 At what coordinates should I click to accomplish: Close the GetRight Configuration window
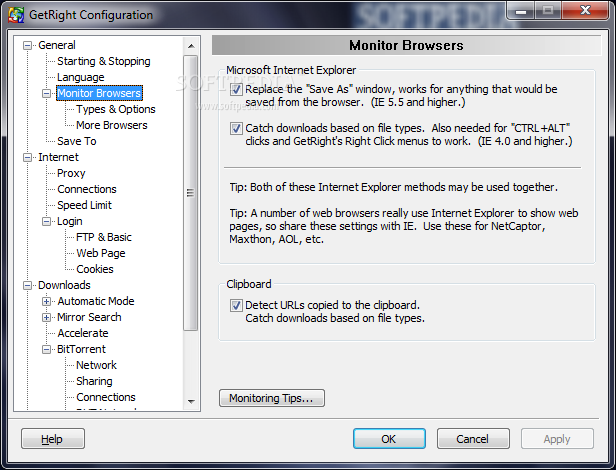click(585, 10)
